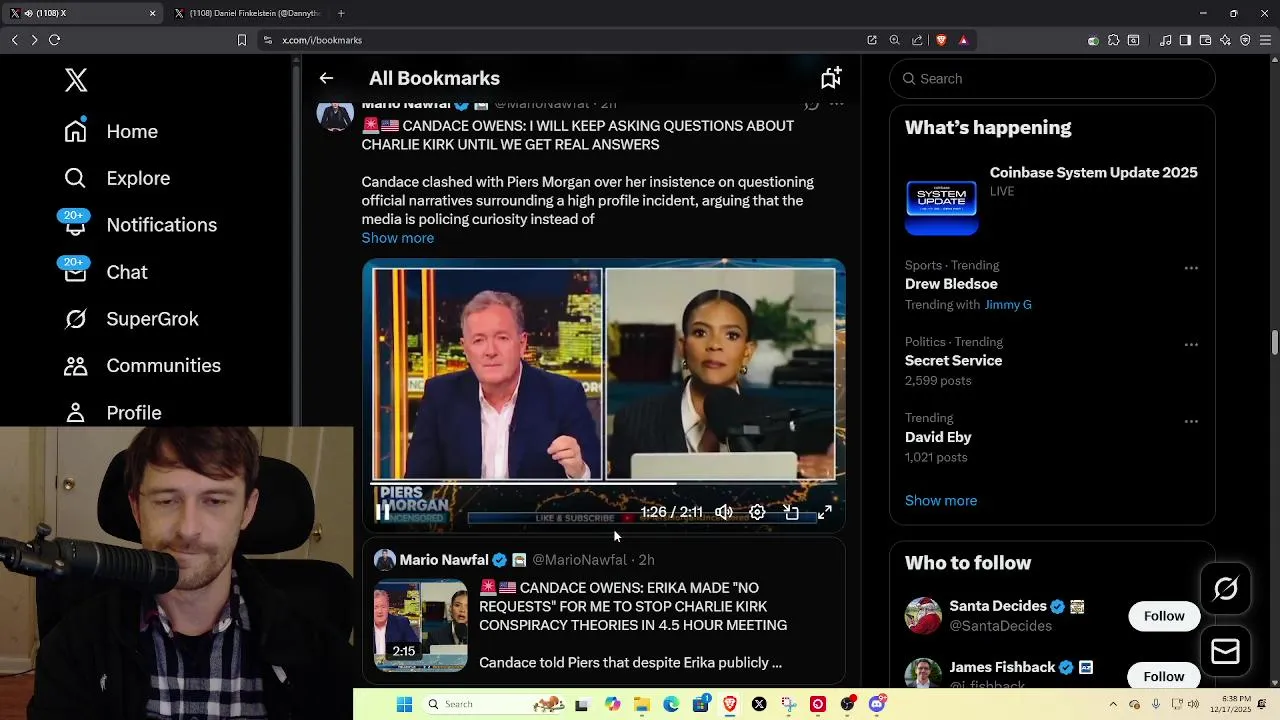This screenshot has width=1280, height=720.
Task: Open Profile in the sidebar
Action: click(112, 412)
